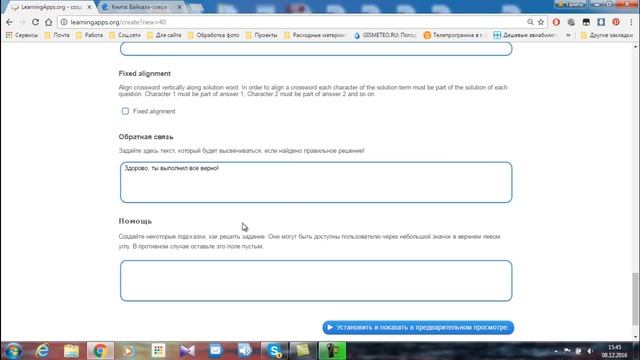Open the green screen recorder taskbar icon

point(332,351)
